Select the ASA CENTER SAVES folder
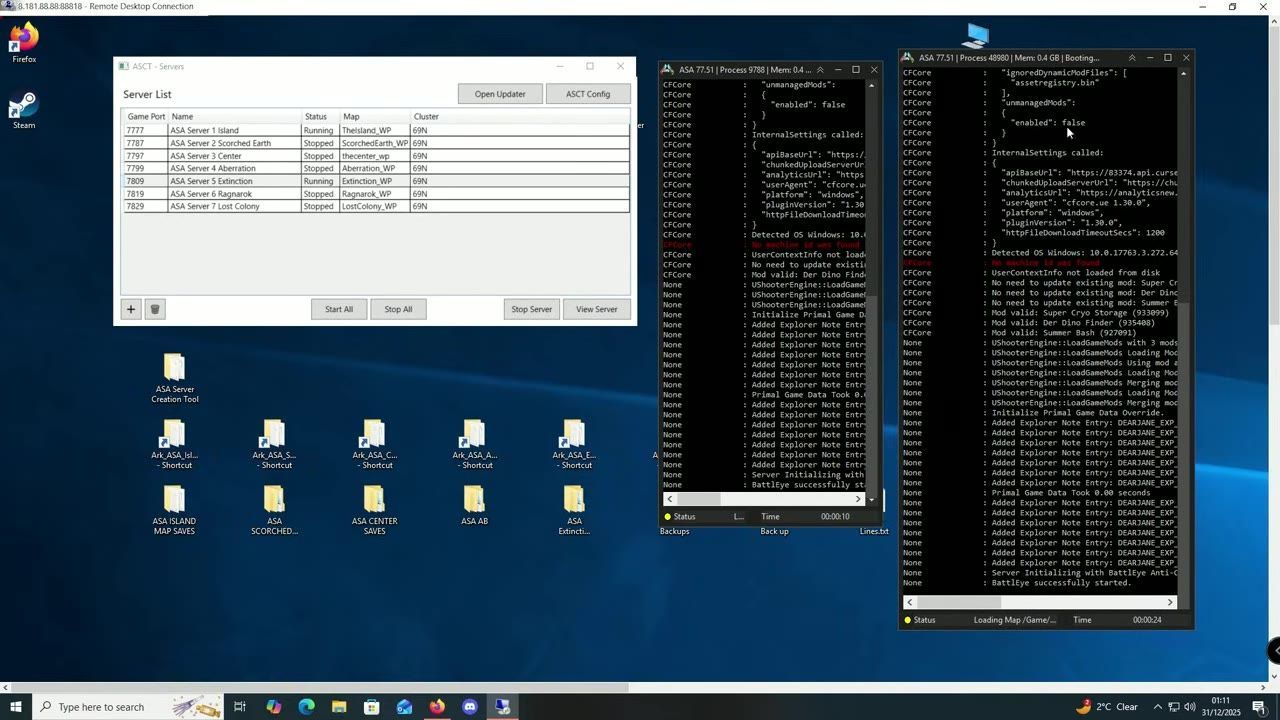 tap(374, 510)
